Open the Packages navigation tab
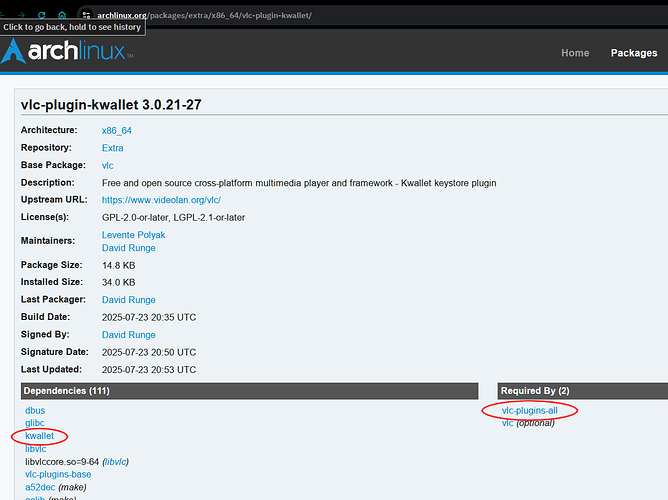The height and width of the screenshot is (500, 668). [634, 53]
